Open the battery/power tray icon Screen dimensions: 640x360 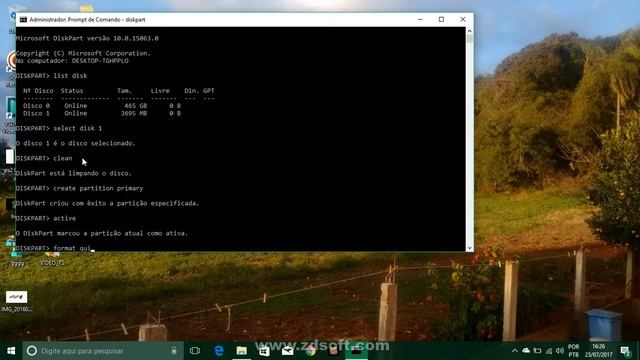[538, 351]
